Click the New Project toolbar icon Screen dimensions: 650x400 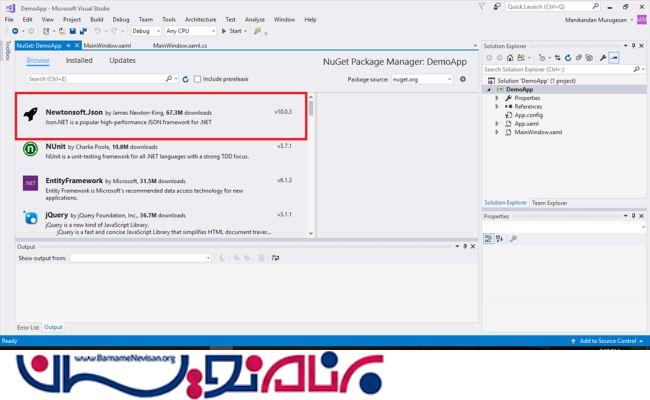point(46,31)
